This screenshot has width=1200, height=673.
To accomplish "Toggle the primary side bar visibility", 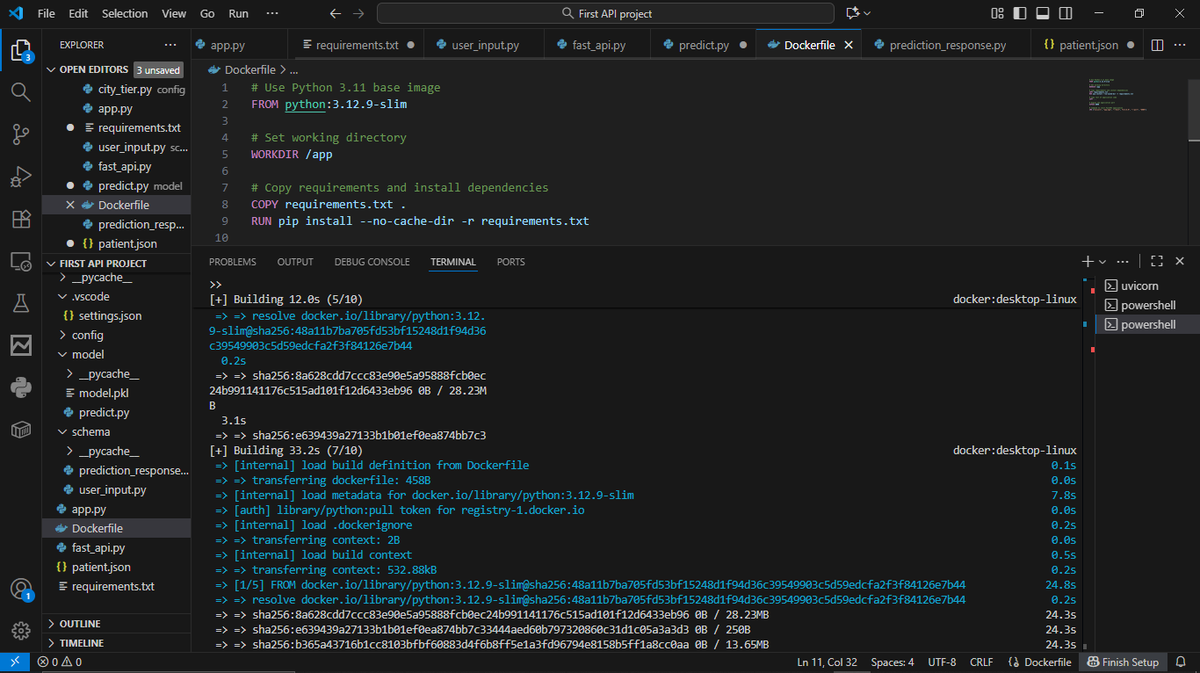I will 1020,14.
